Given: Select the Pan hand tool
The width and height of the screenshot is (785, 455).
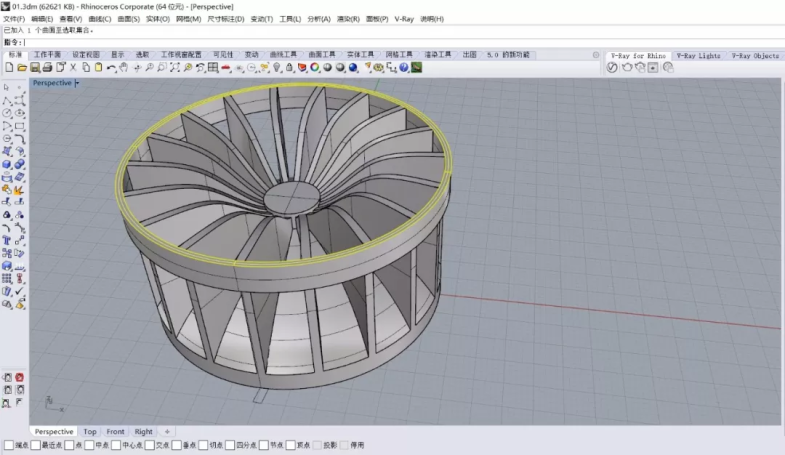Looking at the screenshot, I should (123, 68).
